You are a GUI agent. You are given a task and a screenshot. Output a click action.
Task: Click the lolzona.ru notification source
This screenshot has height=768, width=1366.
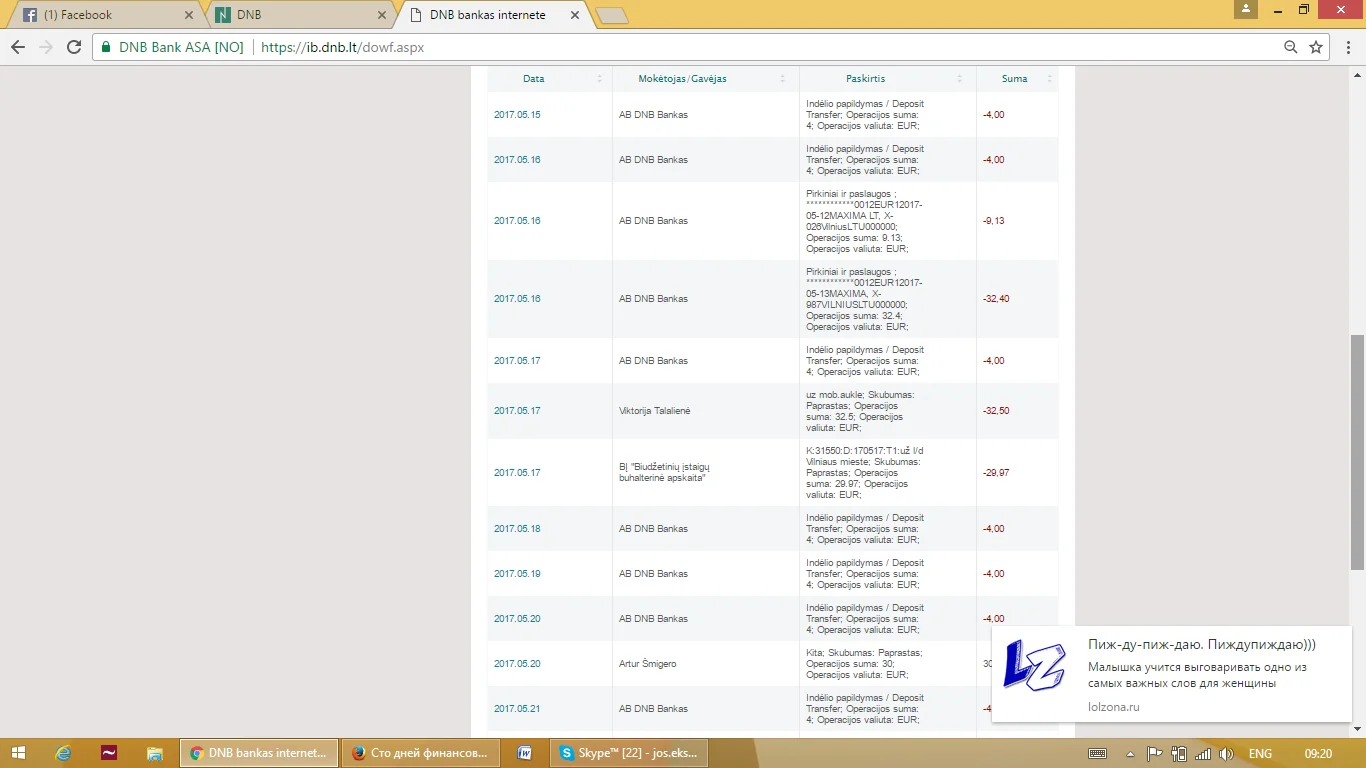[1114, 707]
